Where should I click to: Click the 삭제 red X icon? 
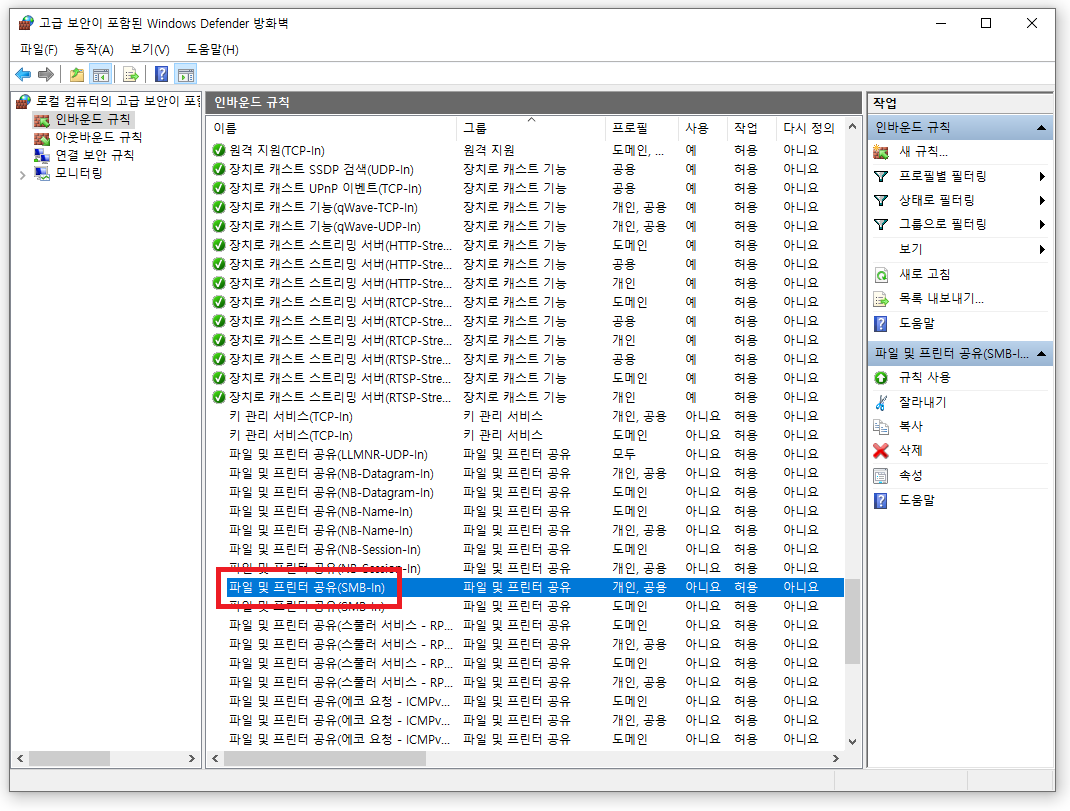click(x=881, y=451)
